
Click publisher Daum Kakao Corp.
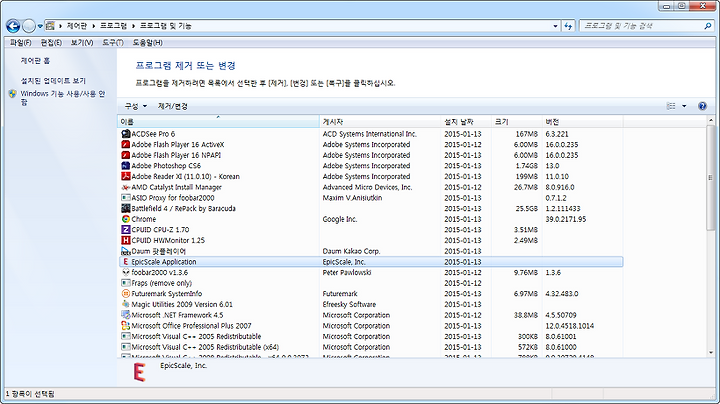[x=351, y=251]
